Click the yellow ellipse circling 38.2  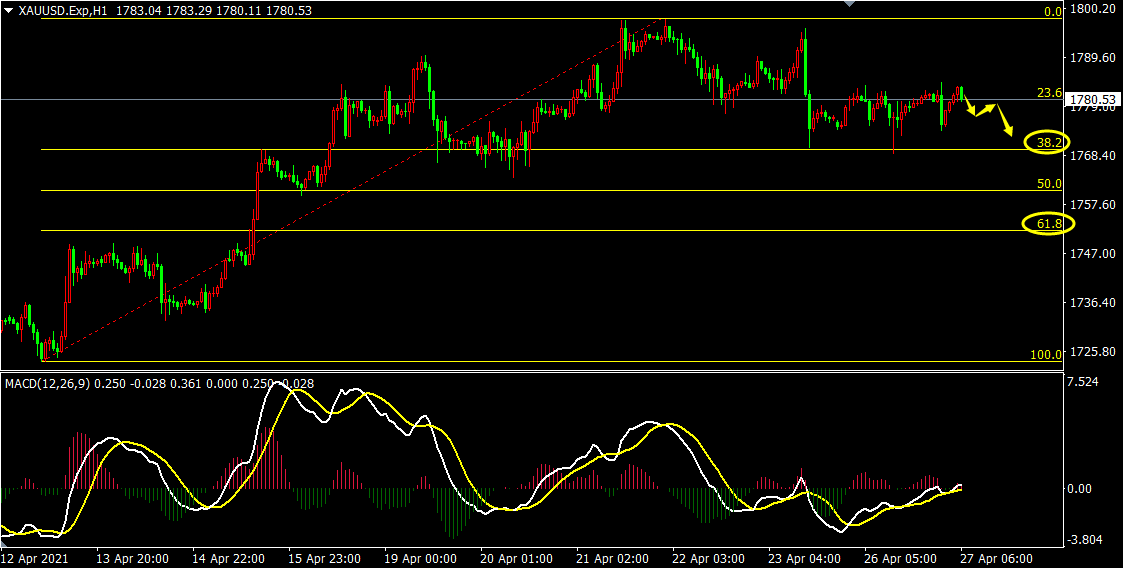(1048, 143)
